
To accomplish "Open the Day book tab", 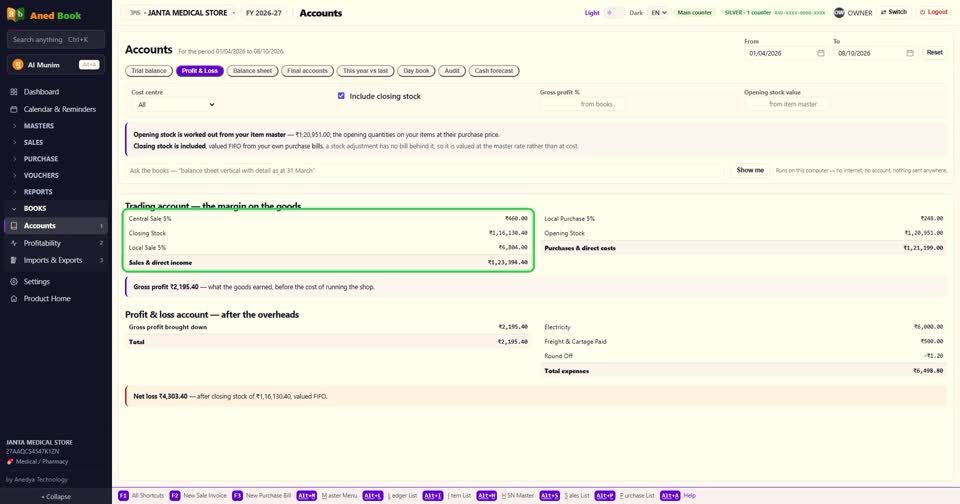I will click(416, 71).
